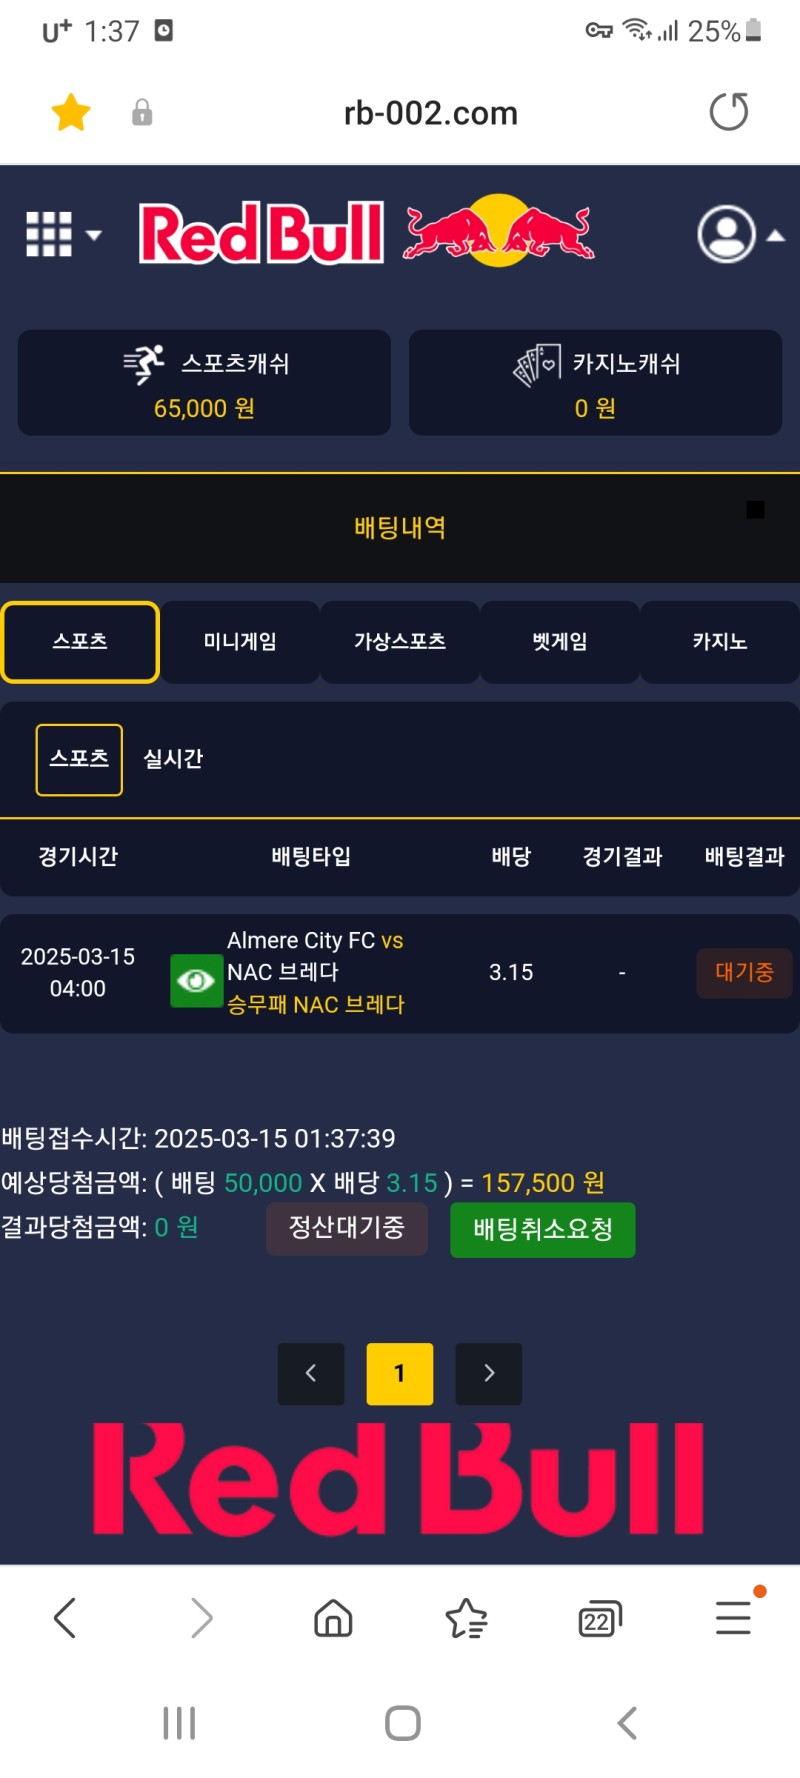Screen dimensions: 800x1778
Task: Toggle the green eye icon for the match
Action: 196,980
